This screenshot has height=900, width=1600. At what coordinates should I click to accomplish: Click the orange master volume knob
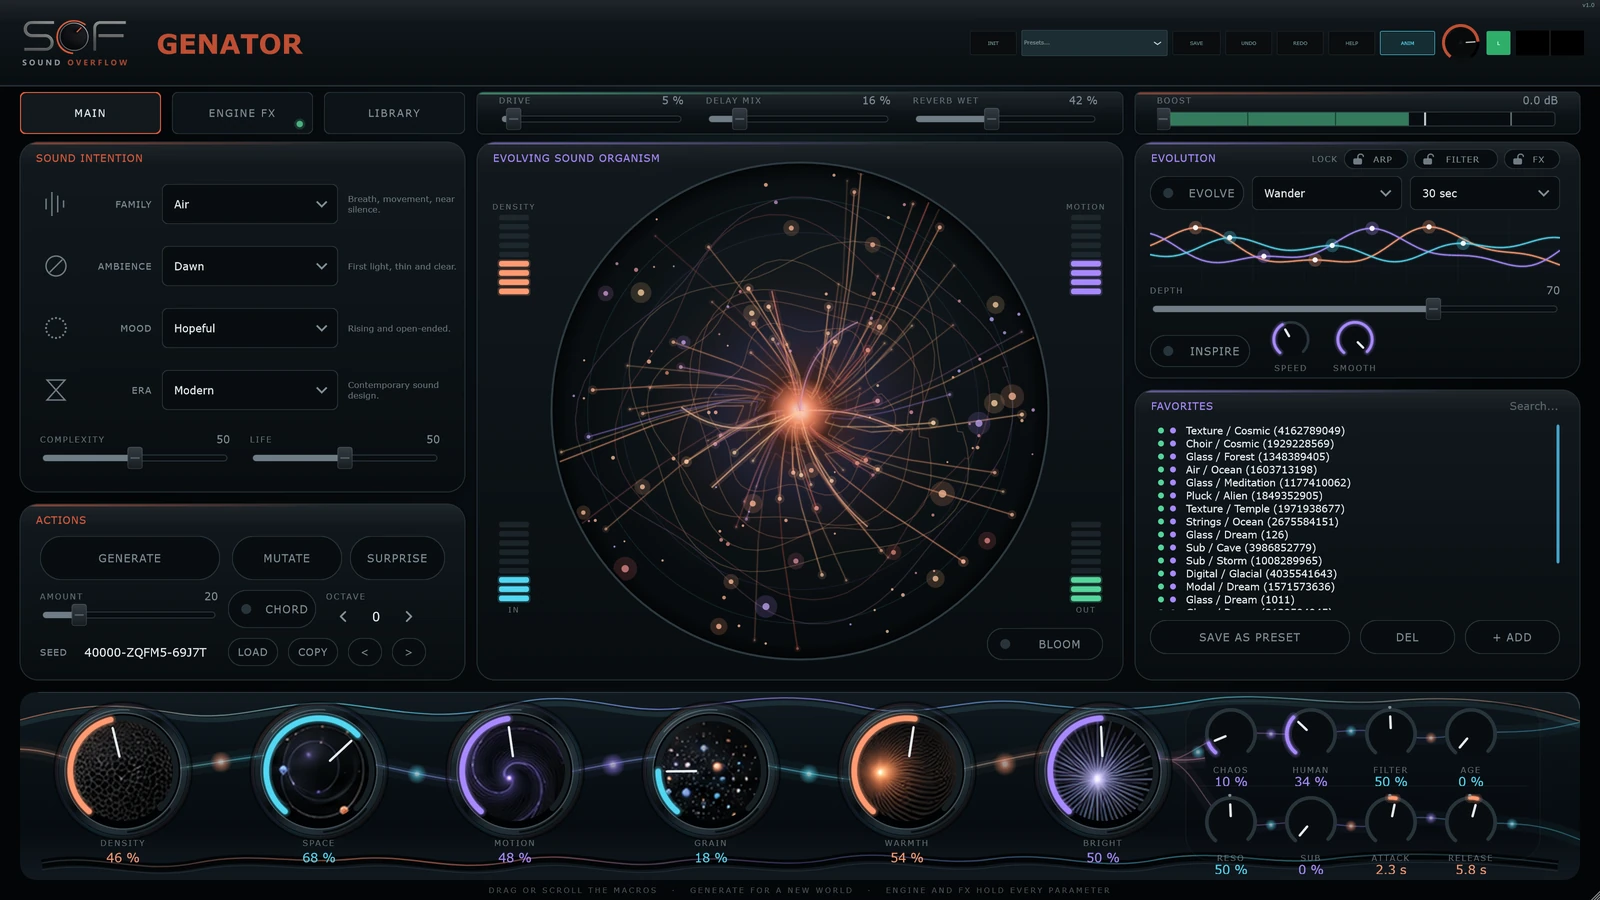pos(1460,43)
